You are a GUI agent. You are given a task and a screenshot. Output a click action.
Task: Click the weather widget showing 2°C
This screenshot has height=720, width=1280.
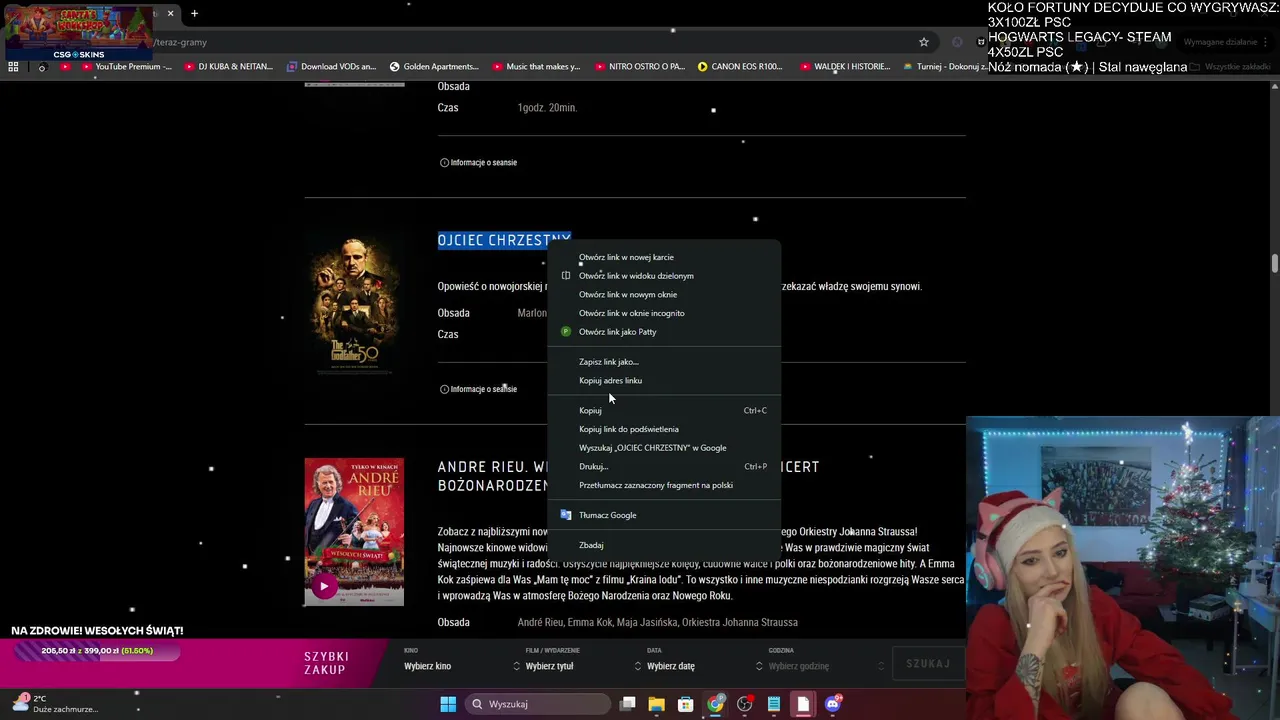click(x=55, y=703)
